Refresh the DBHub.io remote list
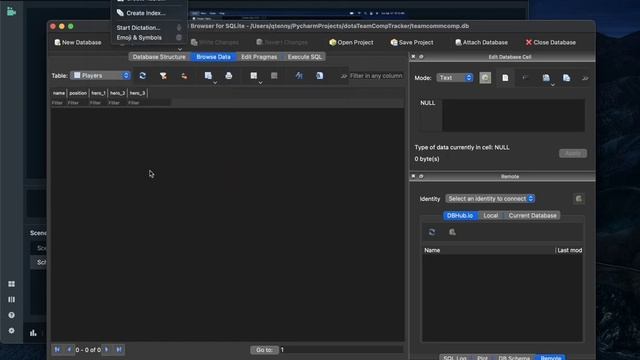Image resolution: width=640 pixels, height=360 pixels. [432, 232]
